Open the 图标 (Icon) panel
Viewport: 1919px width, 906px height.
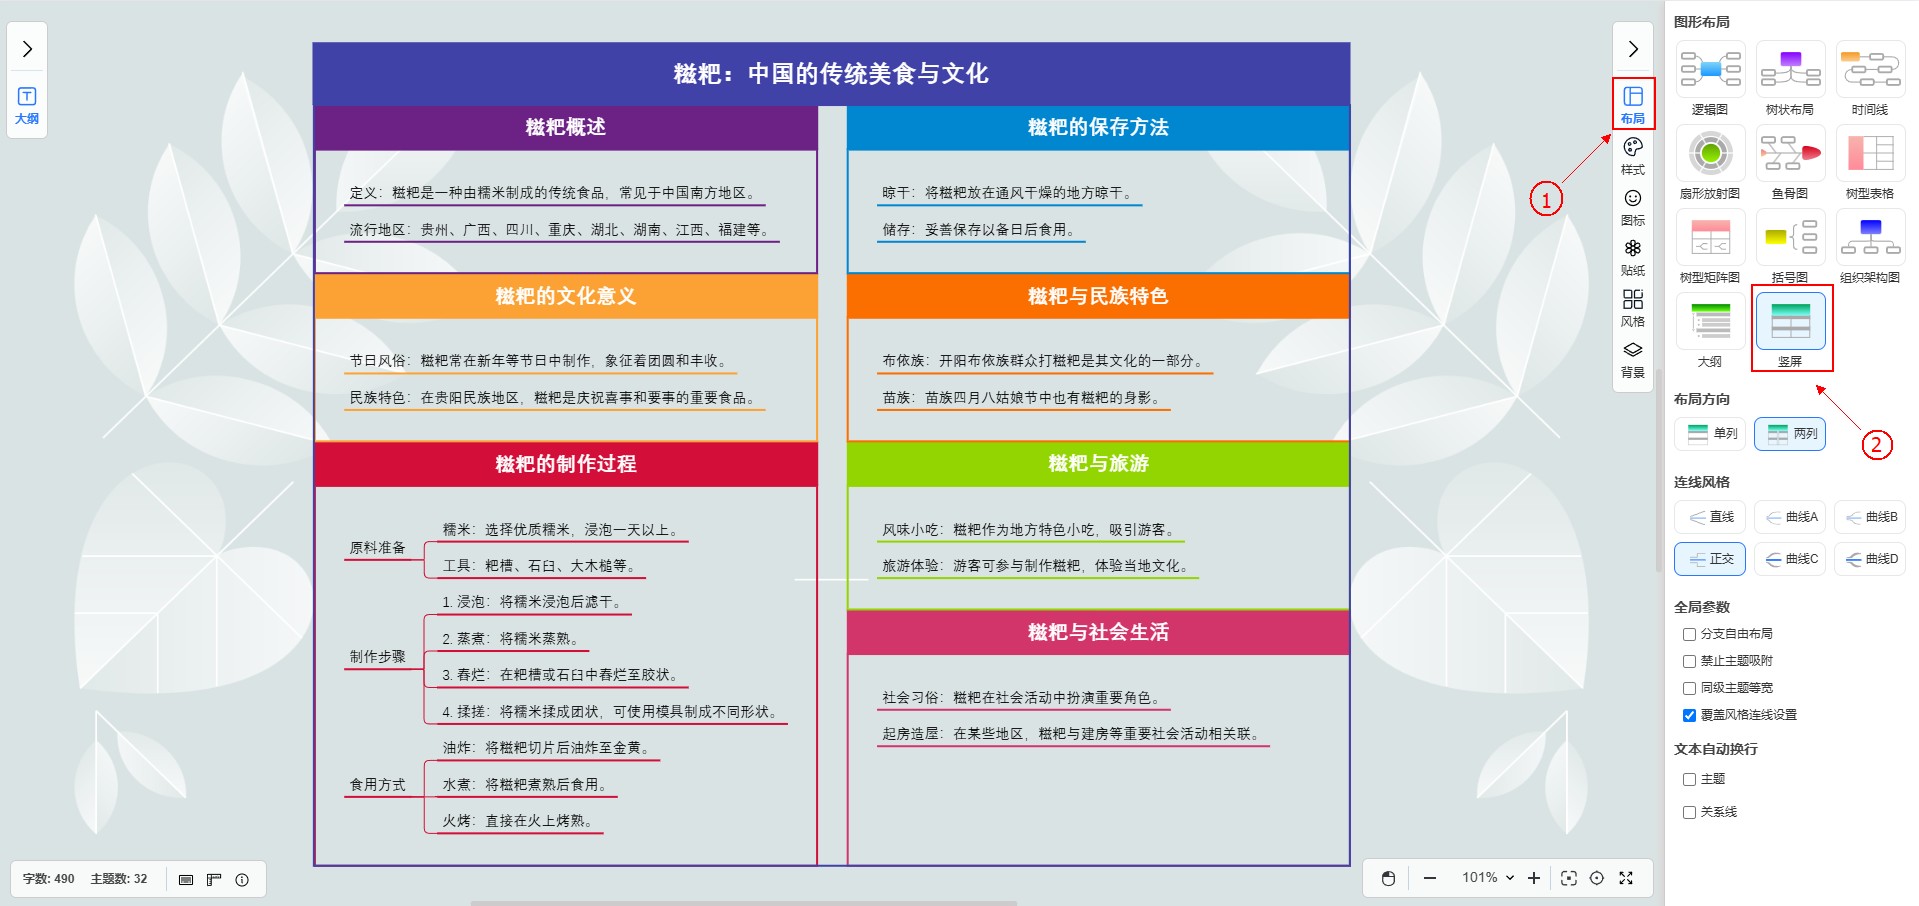[x=1632, y=206]
